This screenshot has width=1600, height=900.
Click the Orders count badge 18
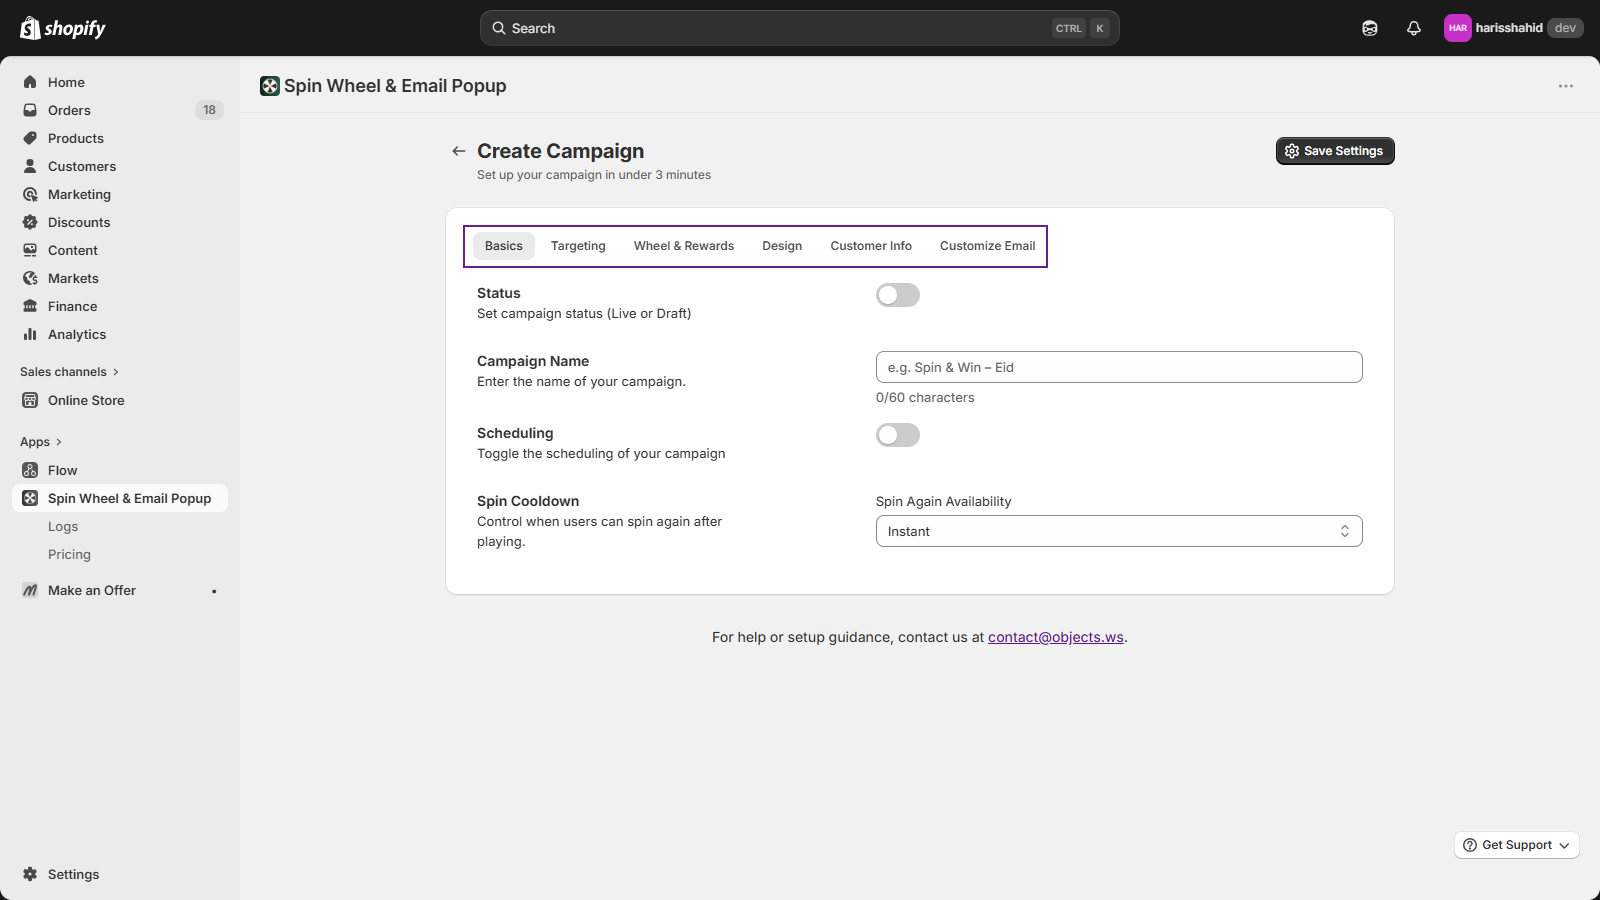click(x=209, y=110)
